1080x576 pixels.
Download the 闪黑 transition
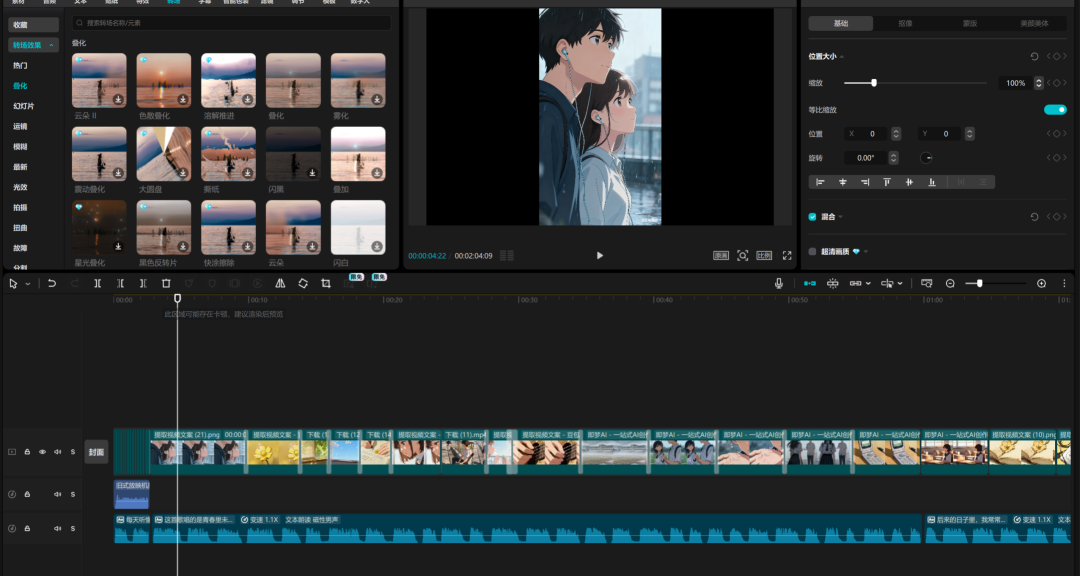click(x=313, y=172)
